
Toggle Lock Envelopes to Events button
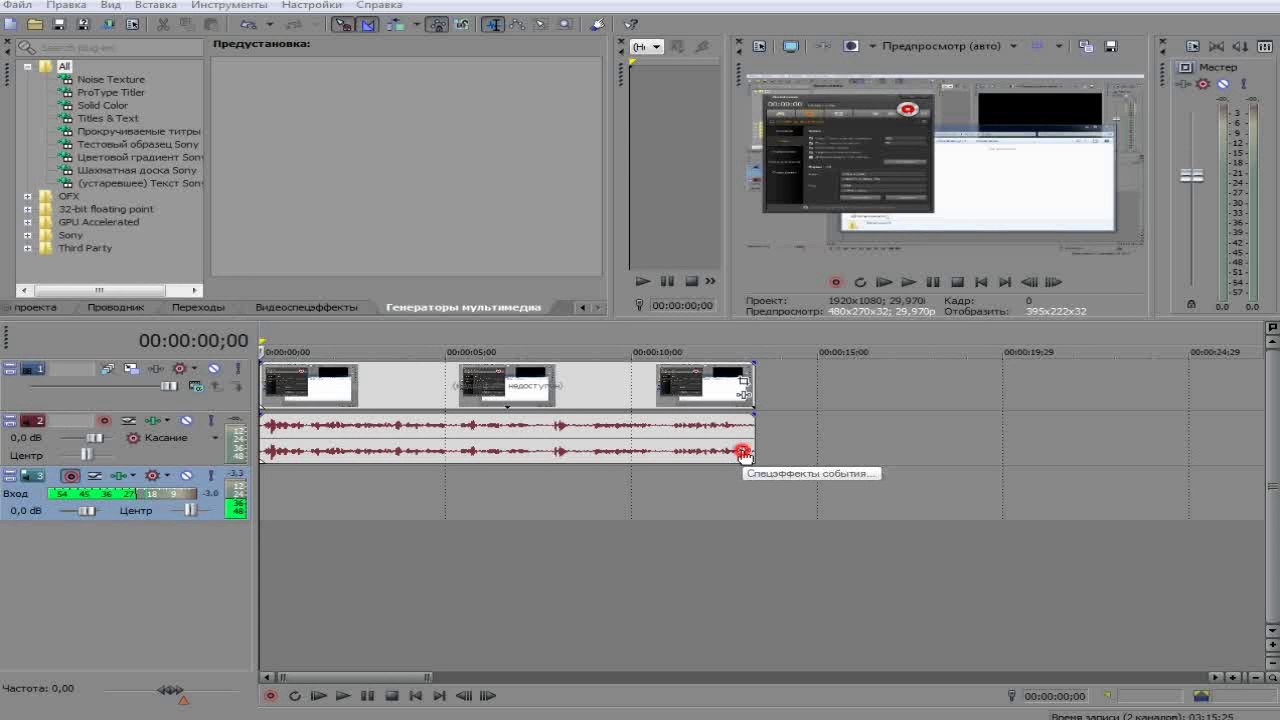[438, 24]
